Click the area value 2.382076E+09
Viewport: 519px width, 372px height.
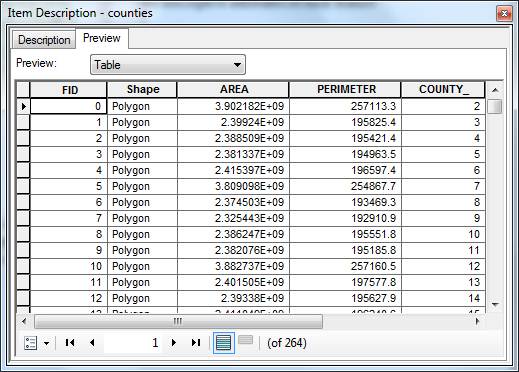click(233, 250)
